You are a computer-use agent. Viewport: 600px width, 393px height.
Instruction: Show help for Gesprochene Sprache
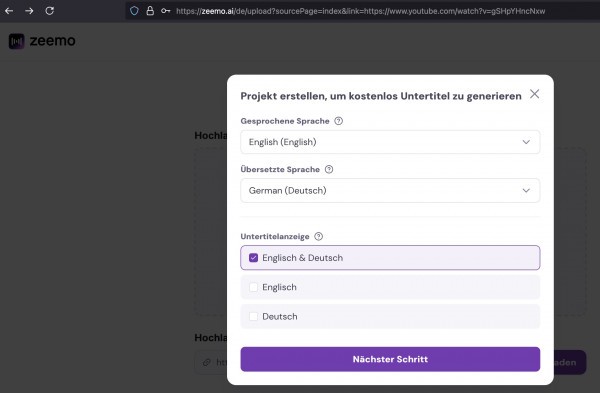338,121
